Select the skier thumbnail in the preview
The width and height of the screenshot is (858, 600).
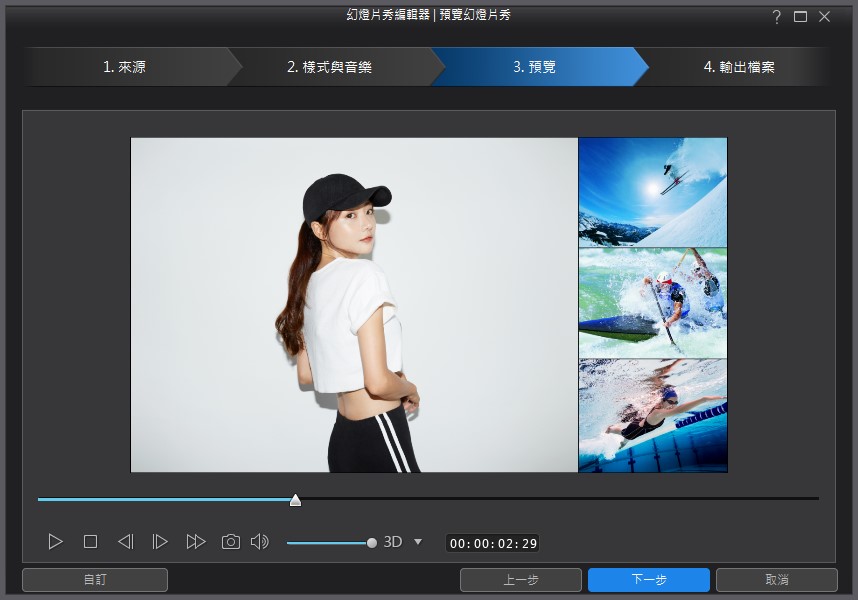[x=652, y=191]
